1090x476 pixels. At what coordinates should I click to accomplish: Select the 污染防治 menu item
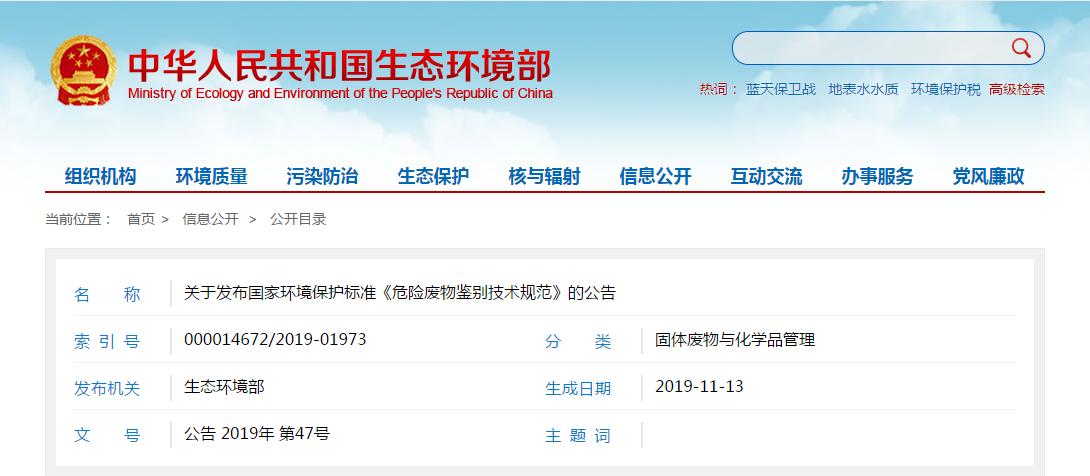tap(322, 177)
